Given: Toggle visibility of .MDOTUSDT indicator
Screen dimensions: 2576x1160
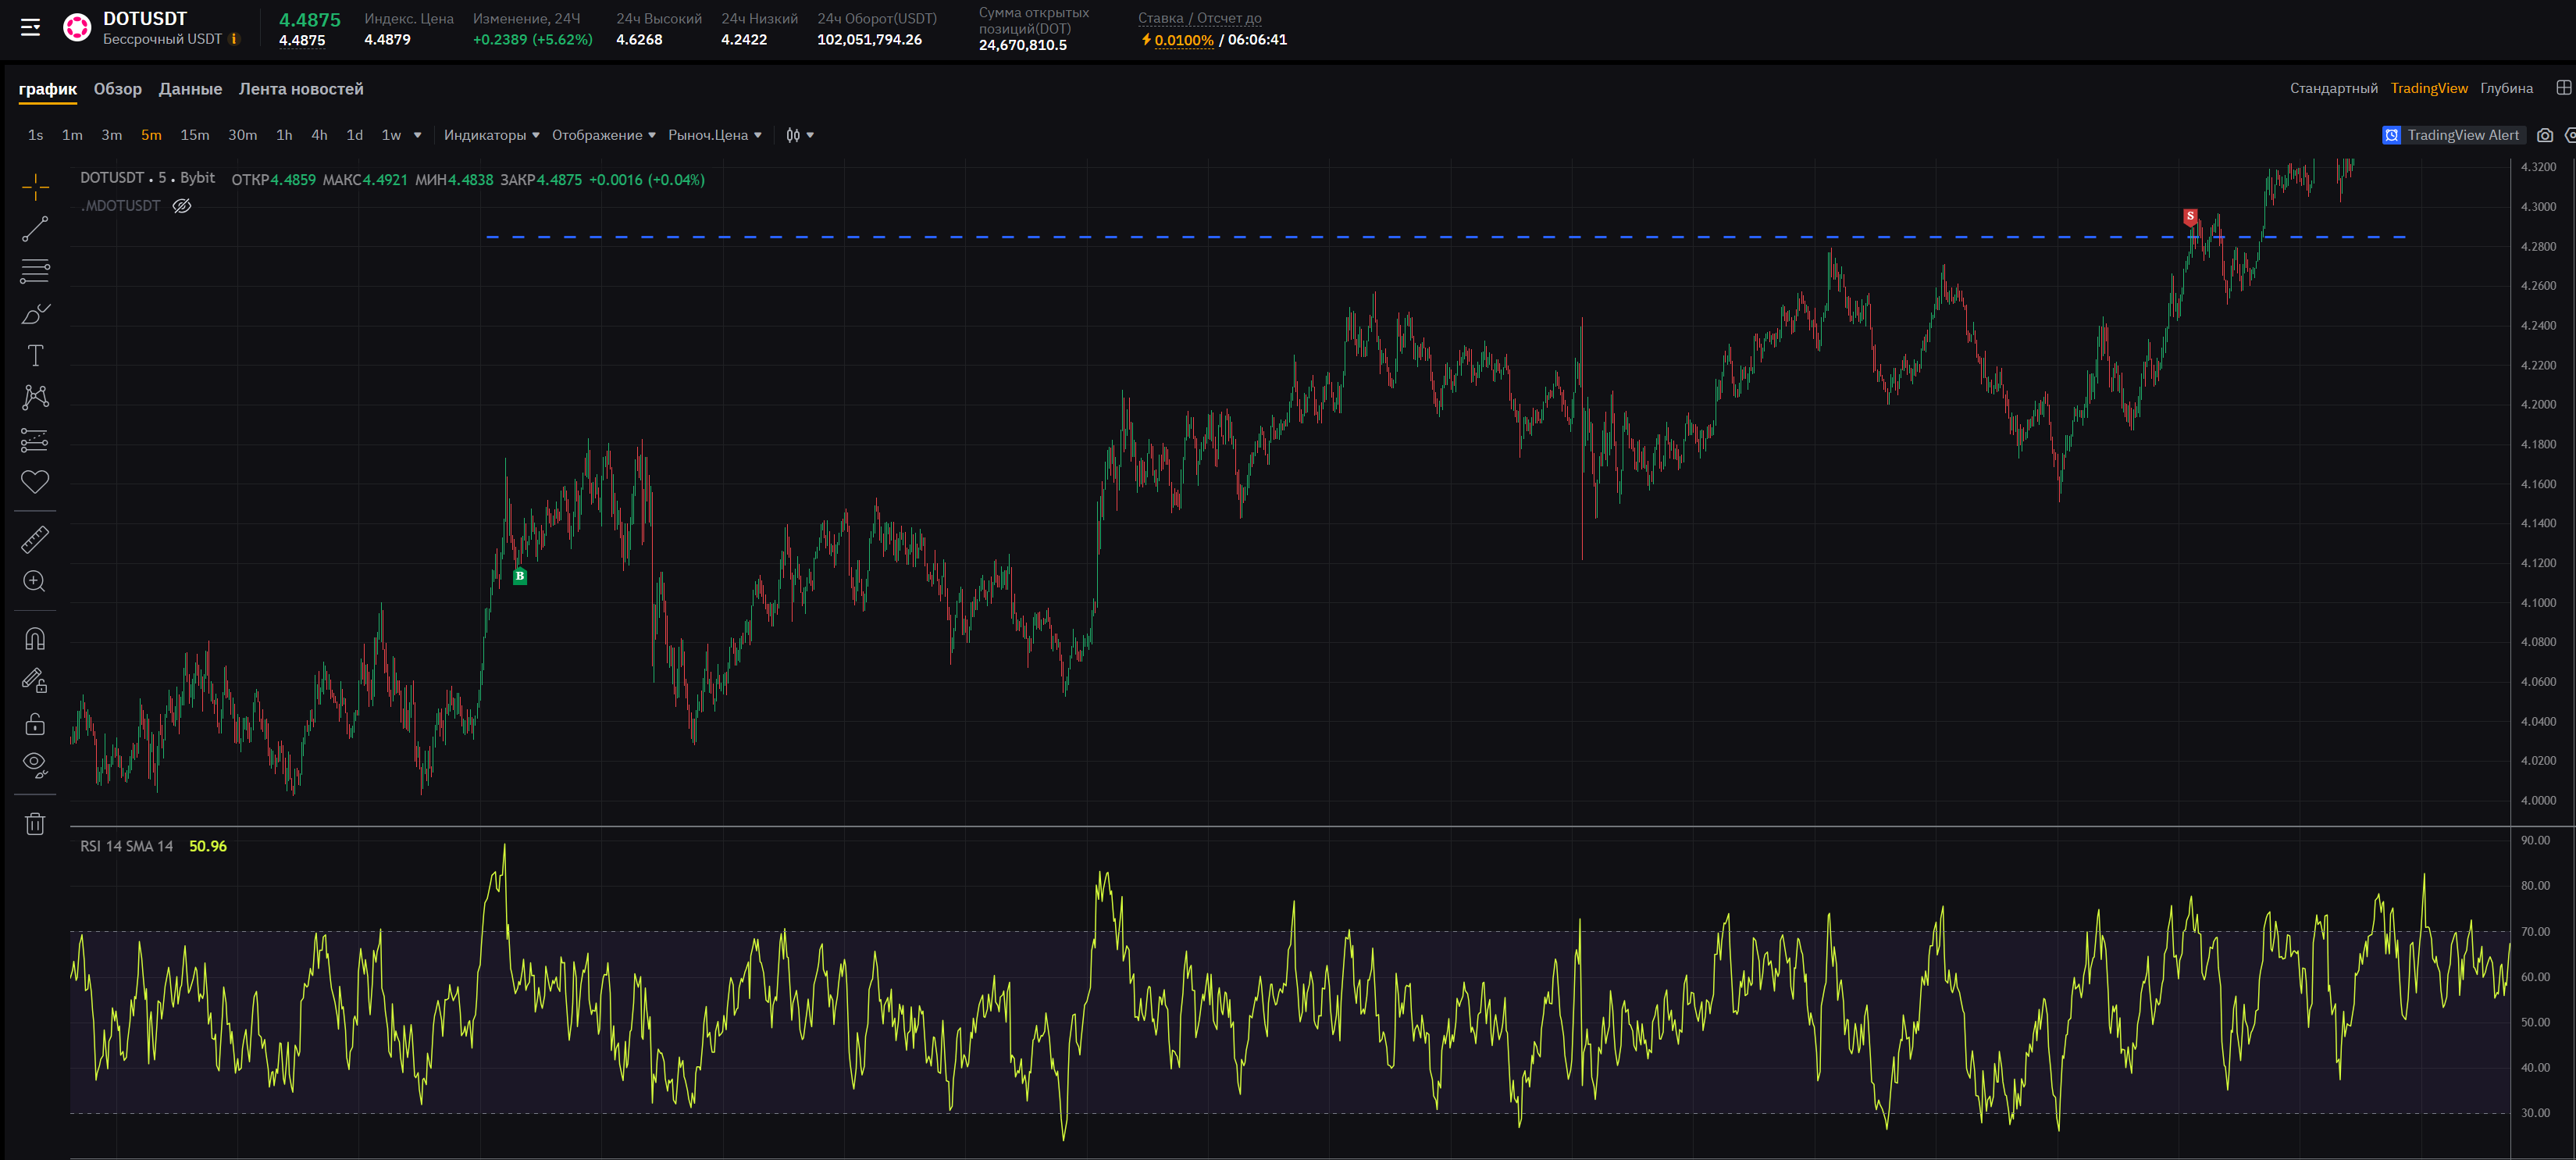Looking at the screenshot, I should click(x=182, y=206).
